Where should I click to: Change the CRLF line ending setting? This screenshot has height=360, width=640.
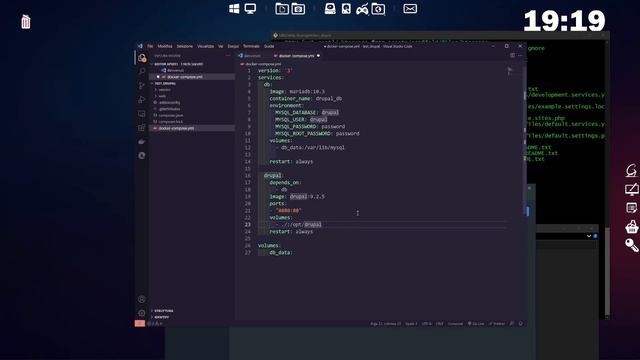pyautogui.click(x=439, y=324)
